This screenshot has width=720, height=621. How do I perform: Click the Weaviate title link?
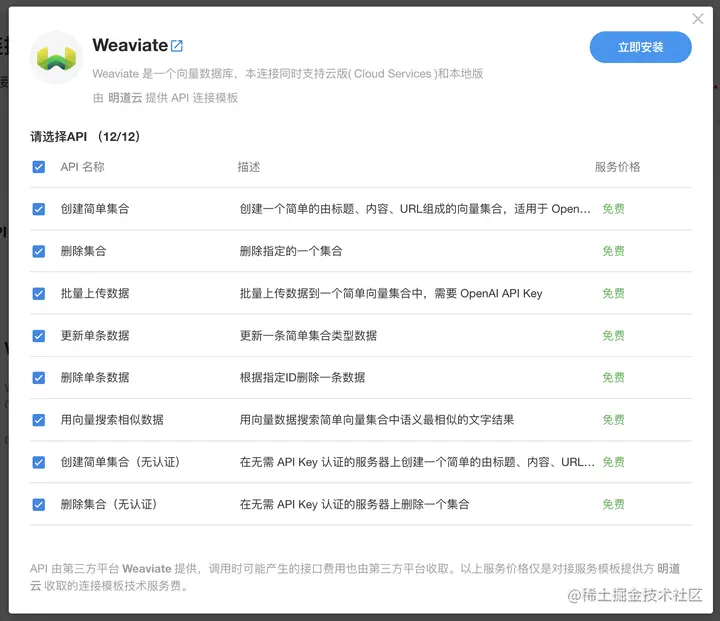coord(130,45)
